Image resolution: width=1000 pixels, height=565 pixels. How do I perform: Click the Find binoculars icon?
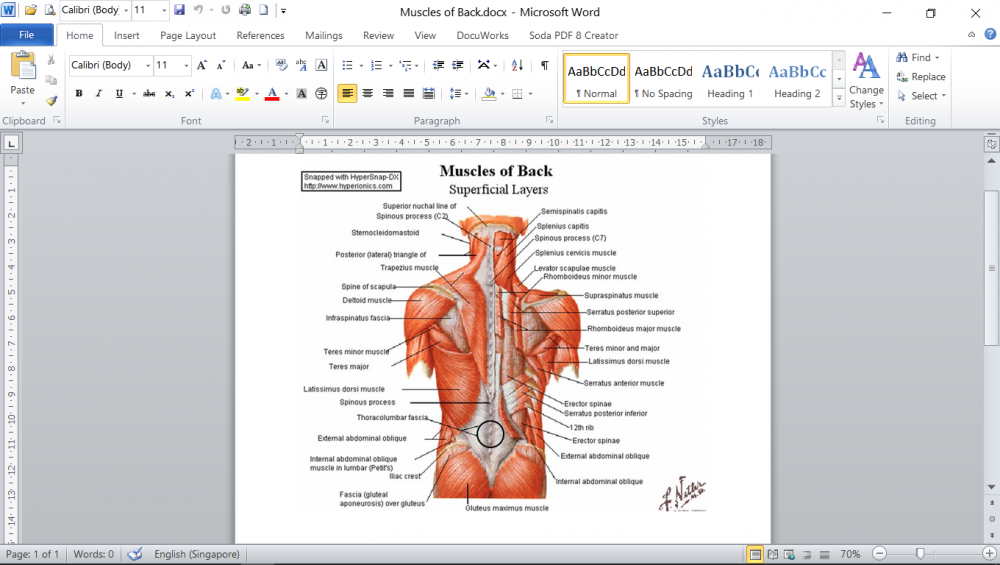(902, 57)
